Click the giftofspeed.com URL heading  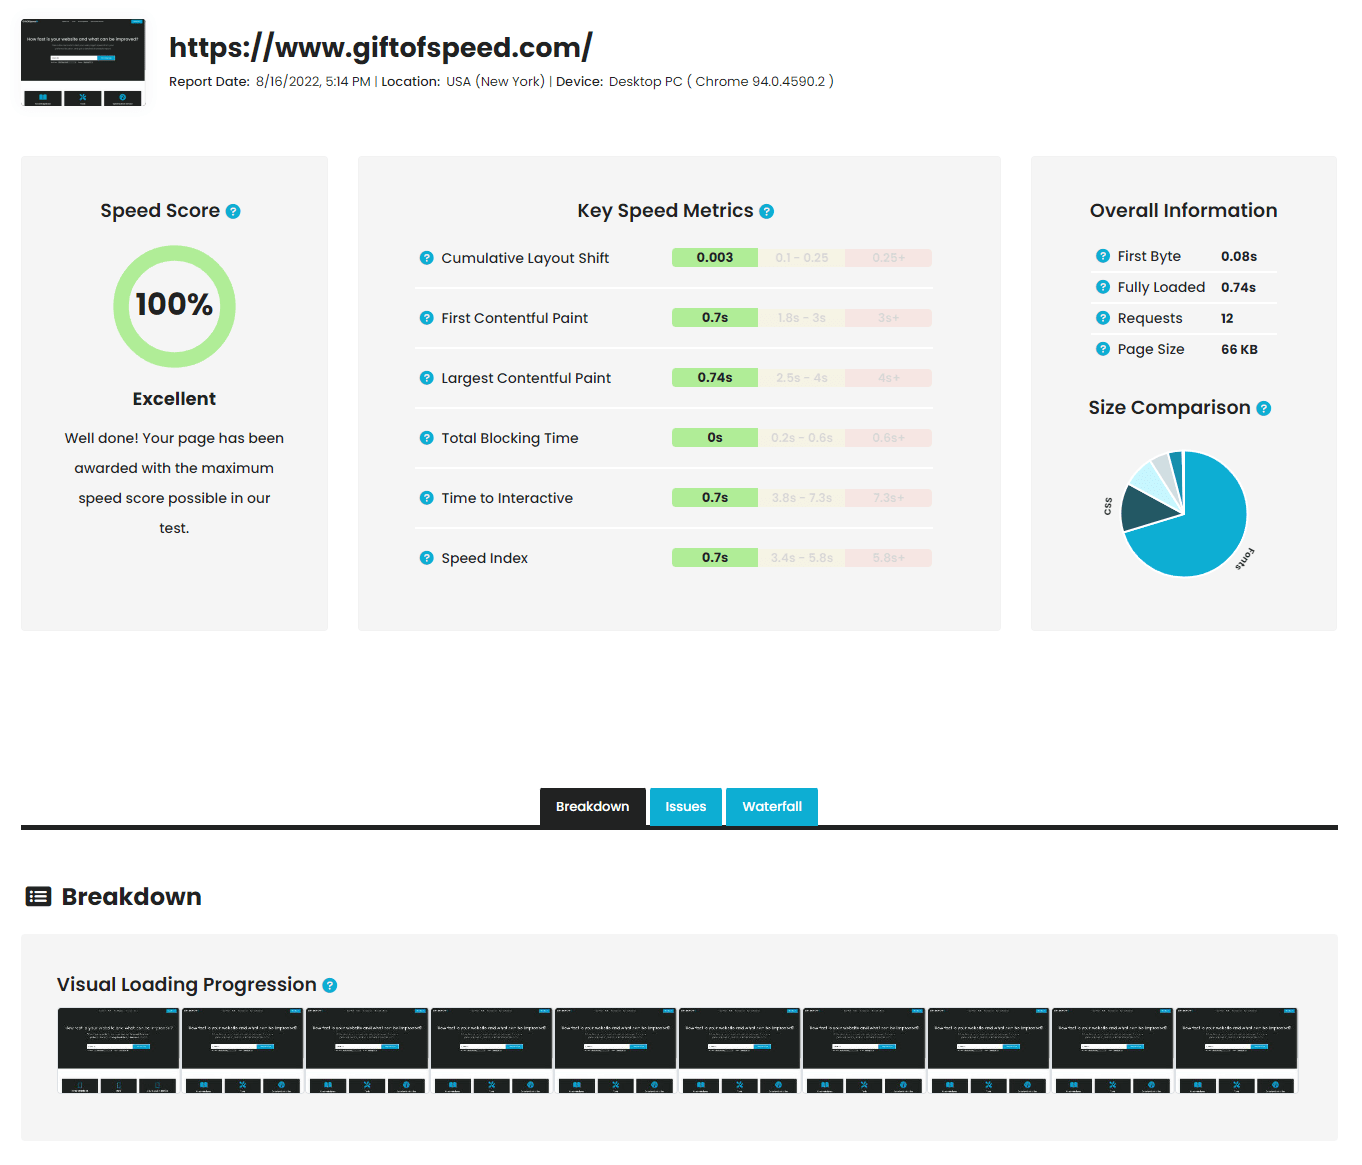pyautogui.click(x=381, y=47)
